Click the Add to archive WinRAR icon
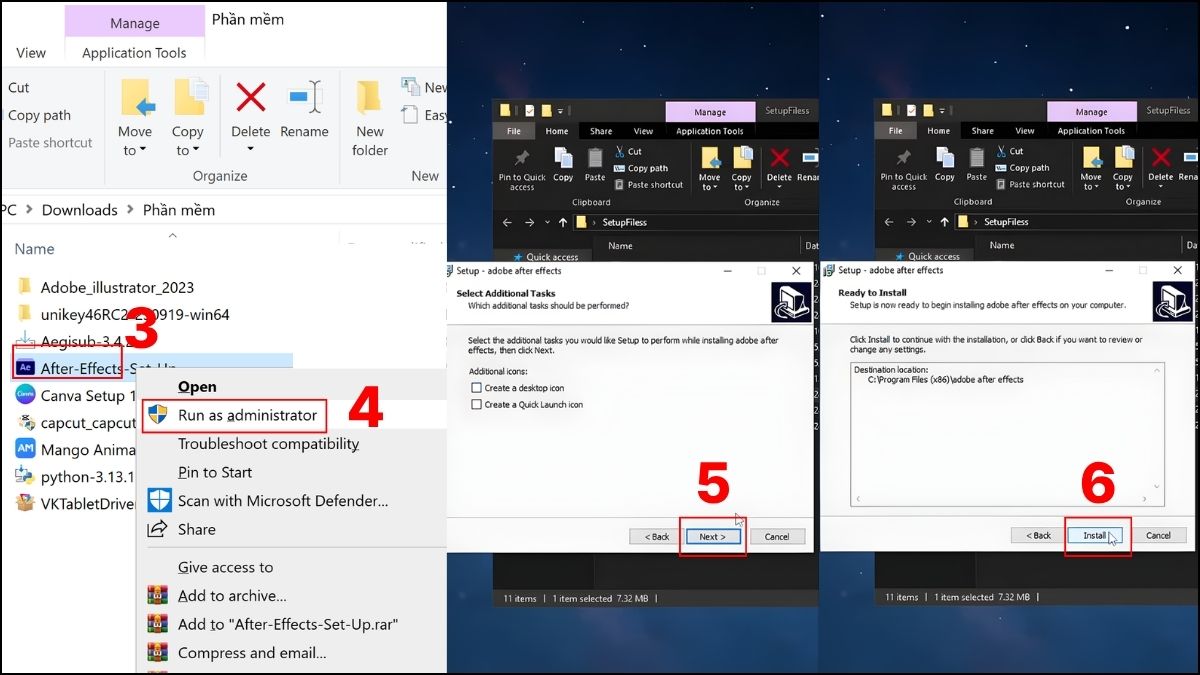Image resolution: width=1200 pixels, height=675 pixels. pos(157,595)
